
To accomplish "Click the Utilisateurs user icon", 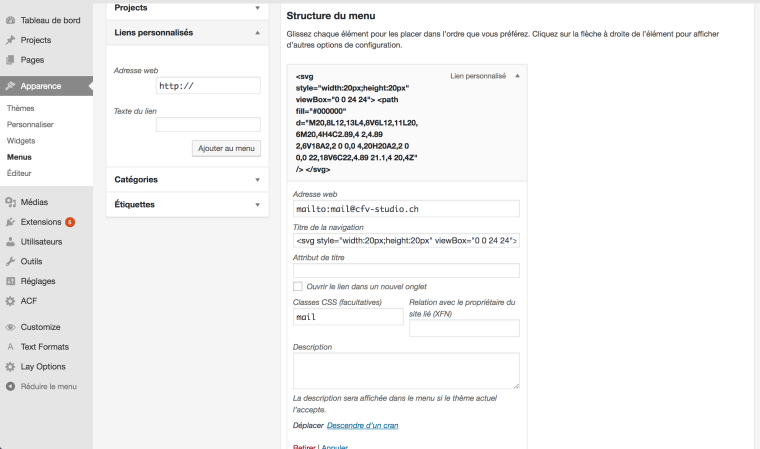I will pos(10,242).
